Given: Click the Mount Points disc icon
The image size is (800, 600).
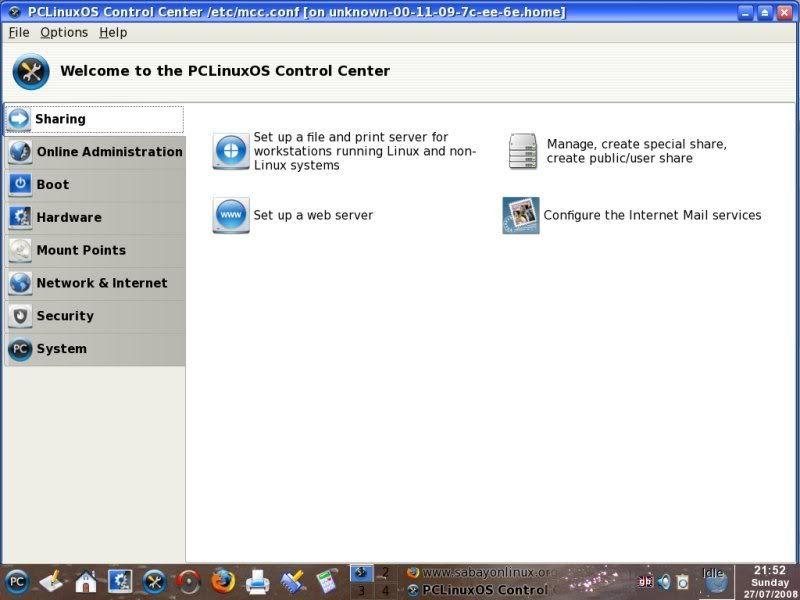Looking at the screenshot, I should point(20,250).
